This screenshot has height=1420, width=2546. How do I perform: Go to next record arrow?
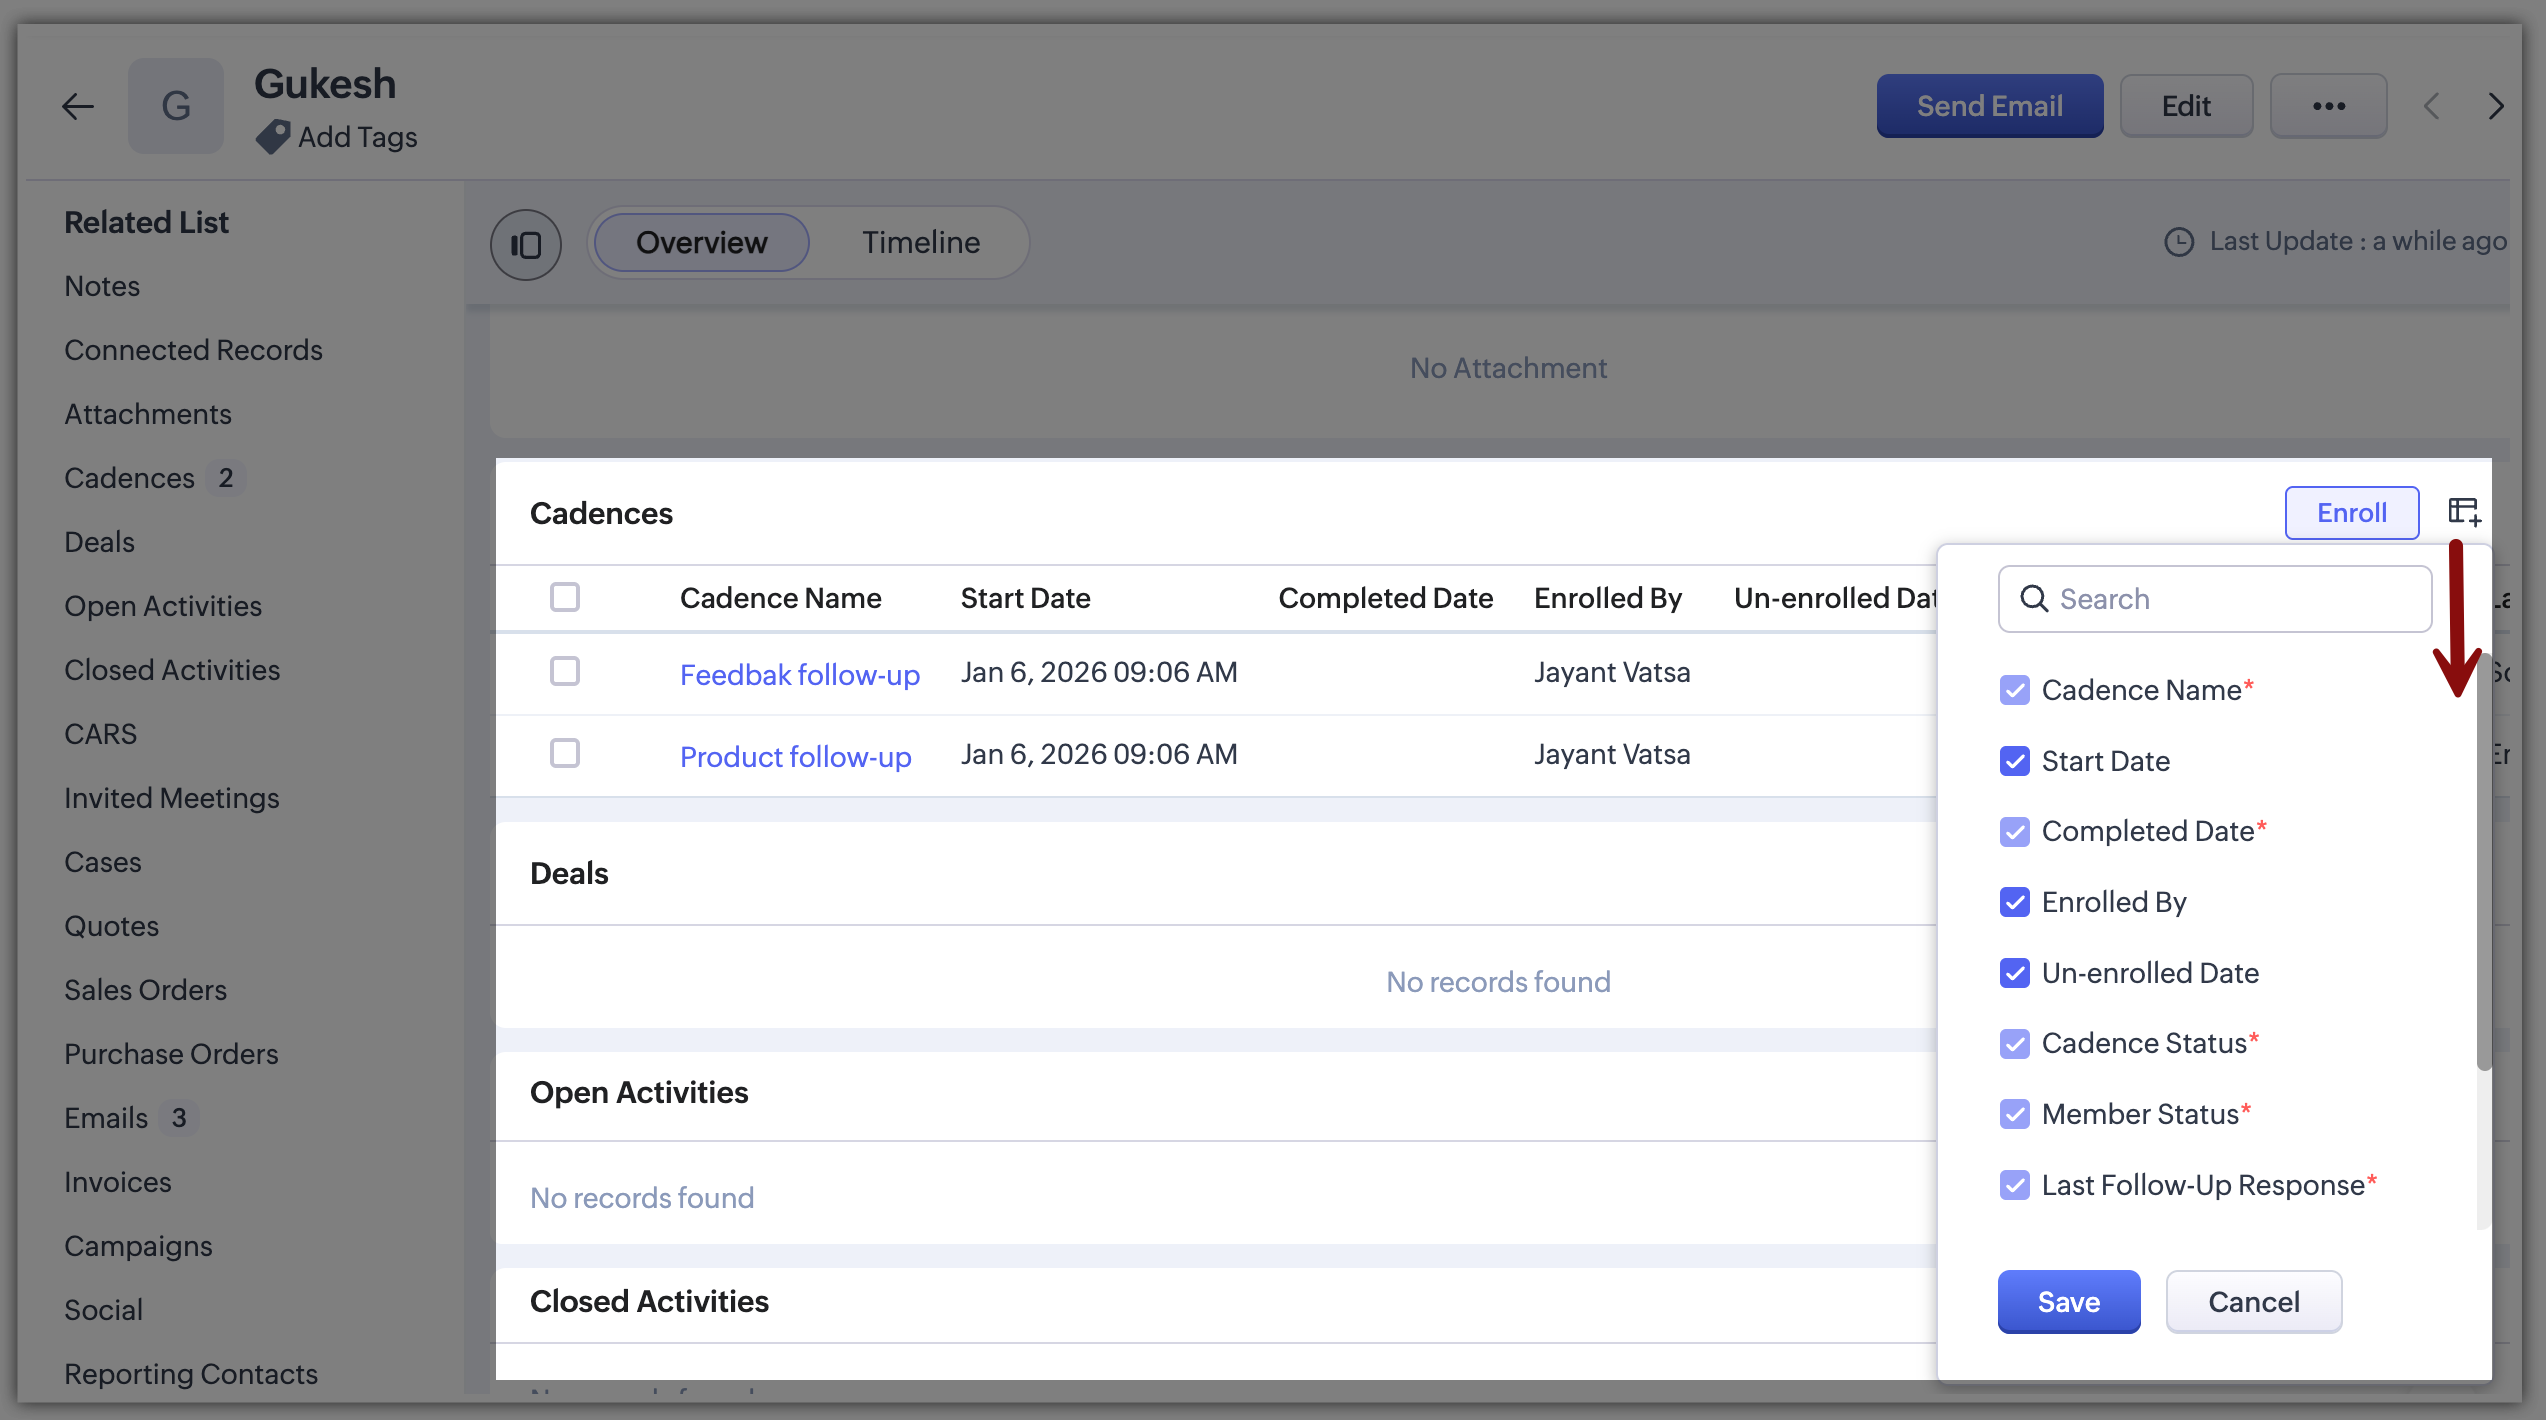[x=2496, y=106]
